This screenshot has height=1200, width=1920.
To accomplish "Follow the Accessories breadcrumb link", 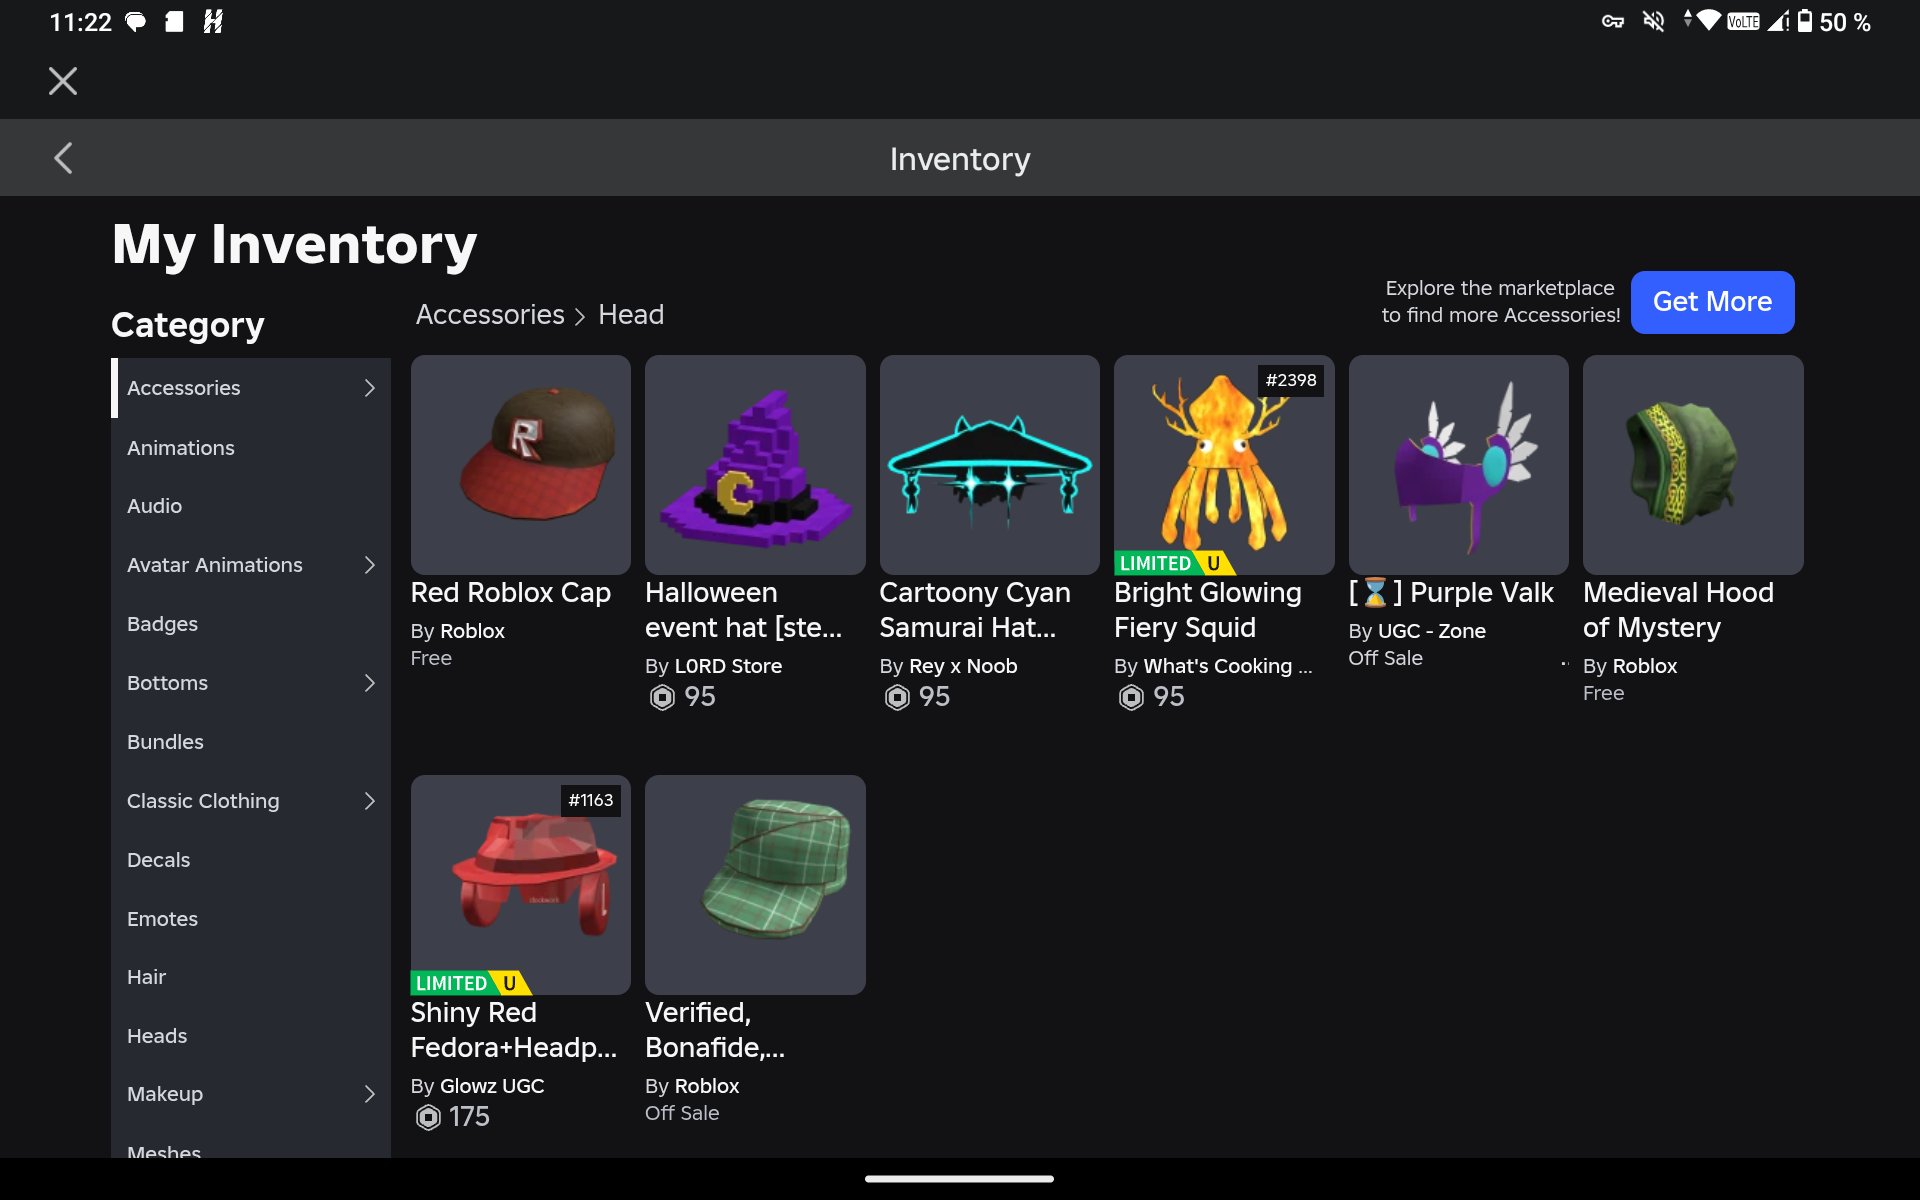I will (490, 315).
